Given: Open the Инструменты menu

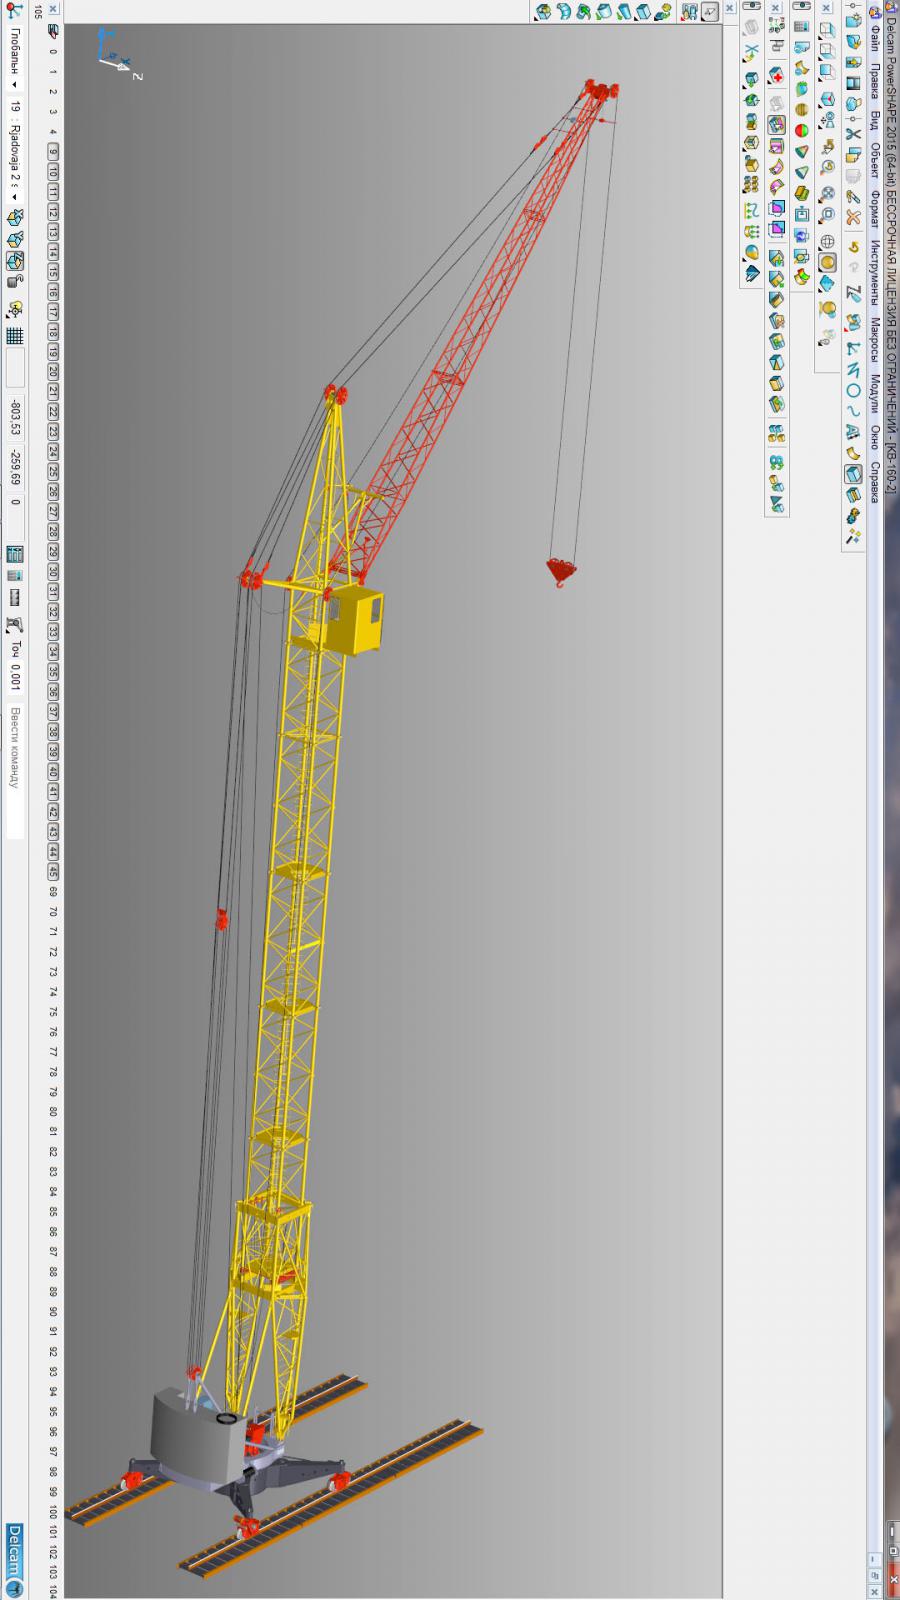Looking at the screenshot, I should tap(874, 273).
